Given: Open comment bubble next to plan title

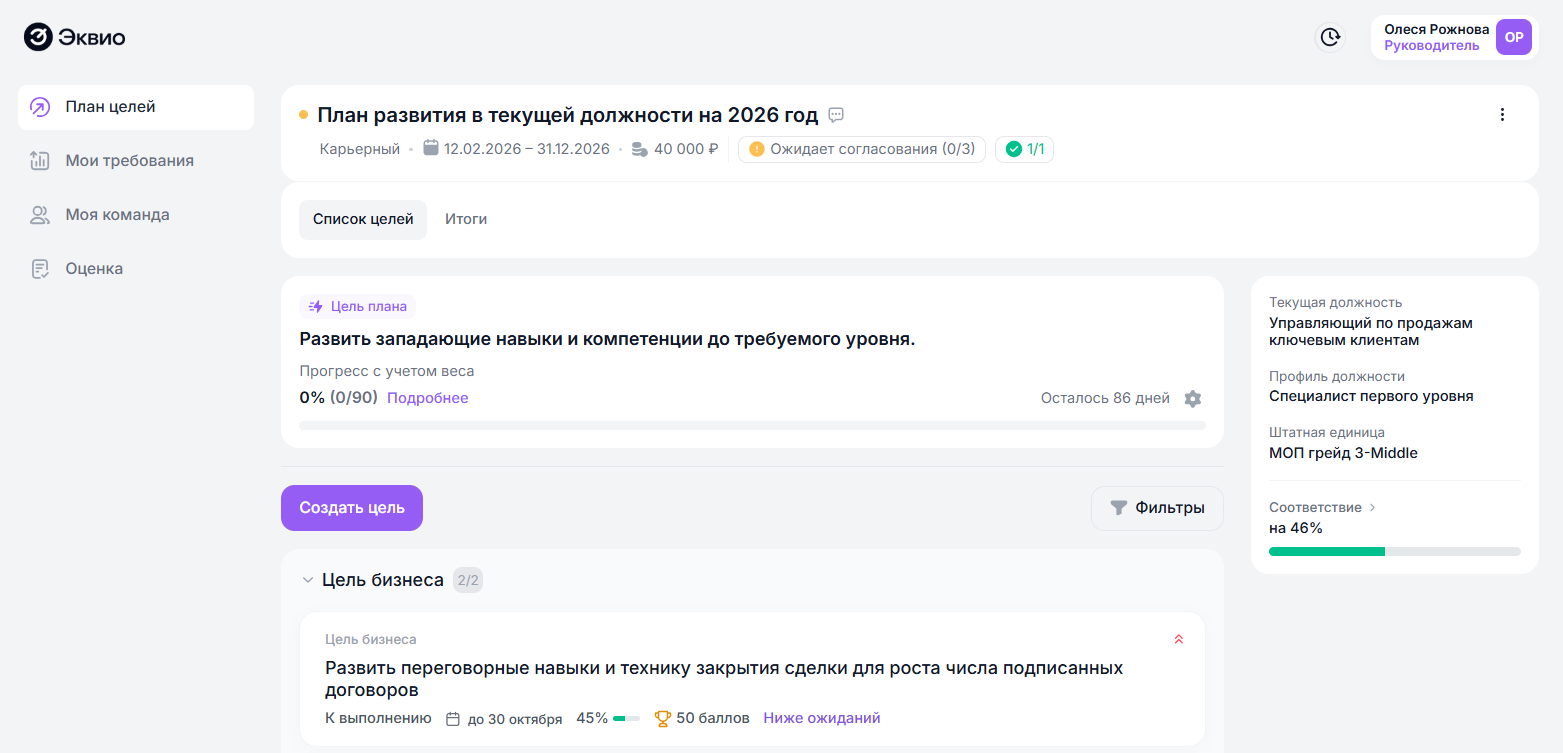Looking at the screenshot, I should tap(837, 115).
